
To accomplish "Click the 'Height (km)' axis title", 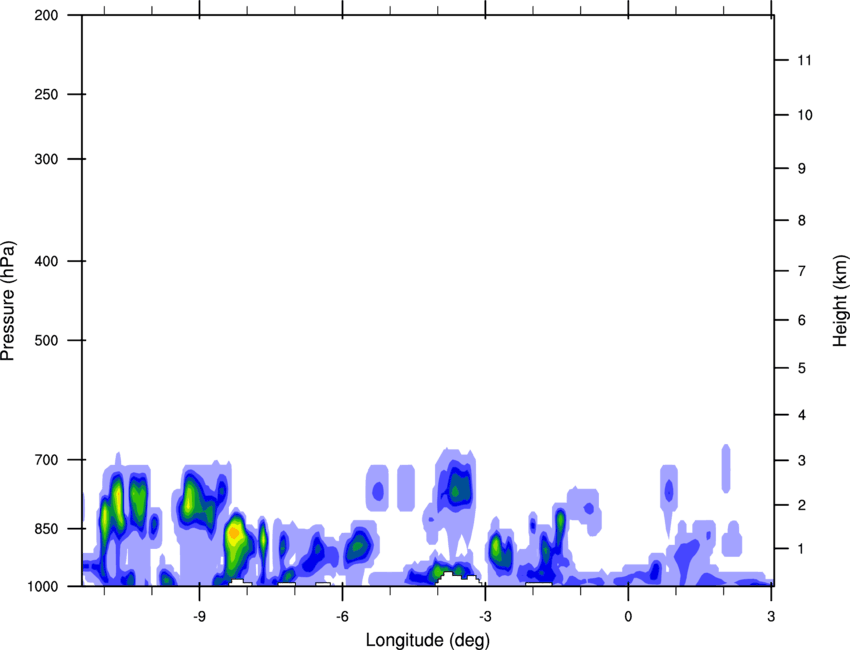I will point(840,301).
